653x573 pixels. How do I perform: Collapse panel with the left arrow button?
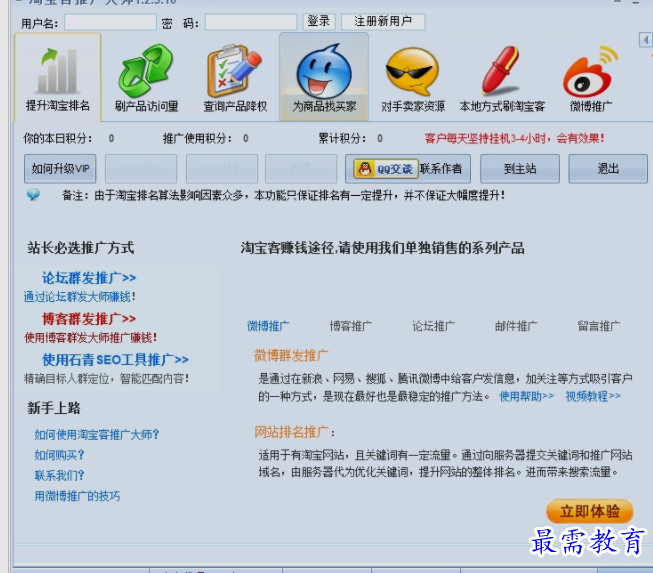646,40
